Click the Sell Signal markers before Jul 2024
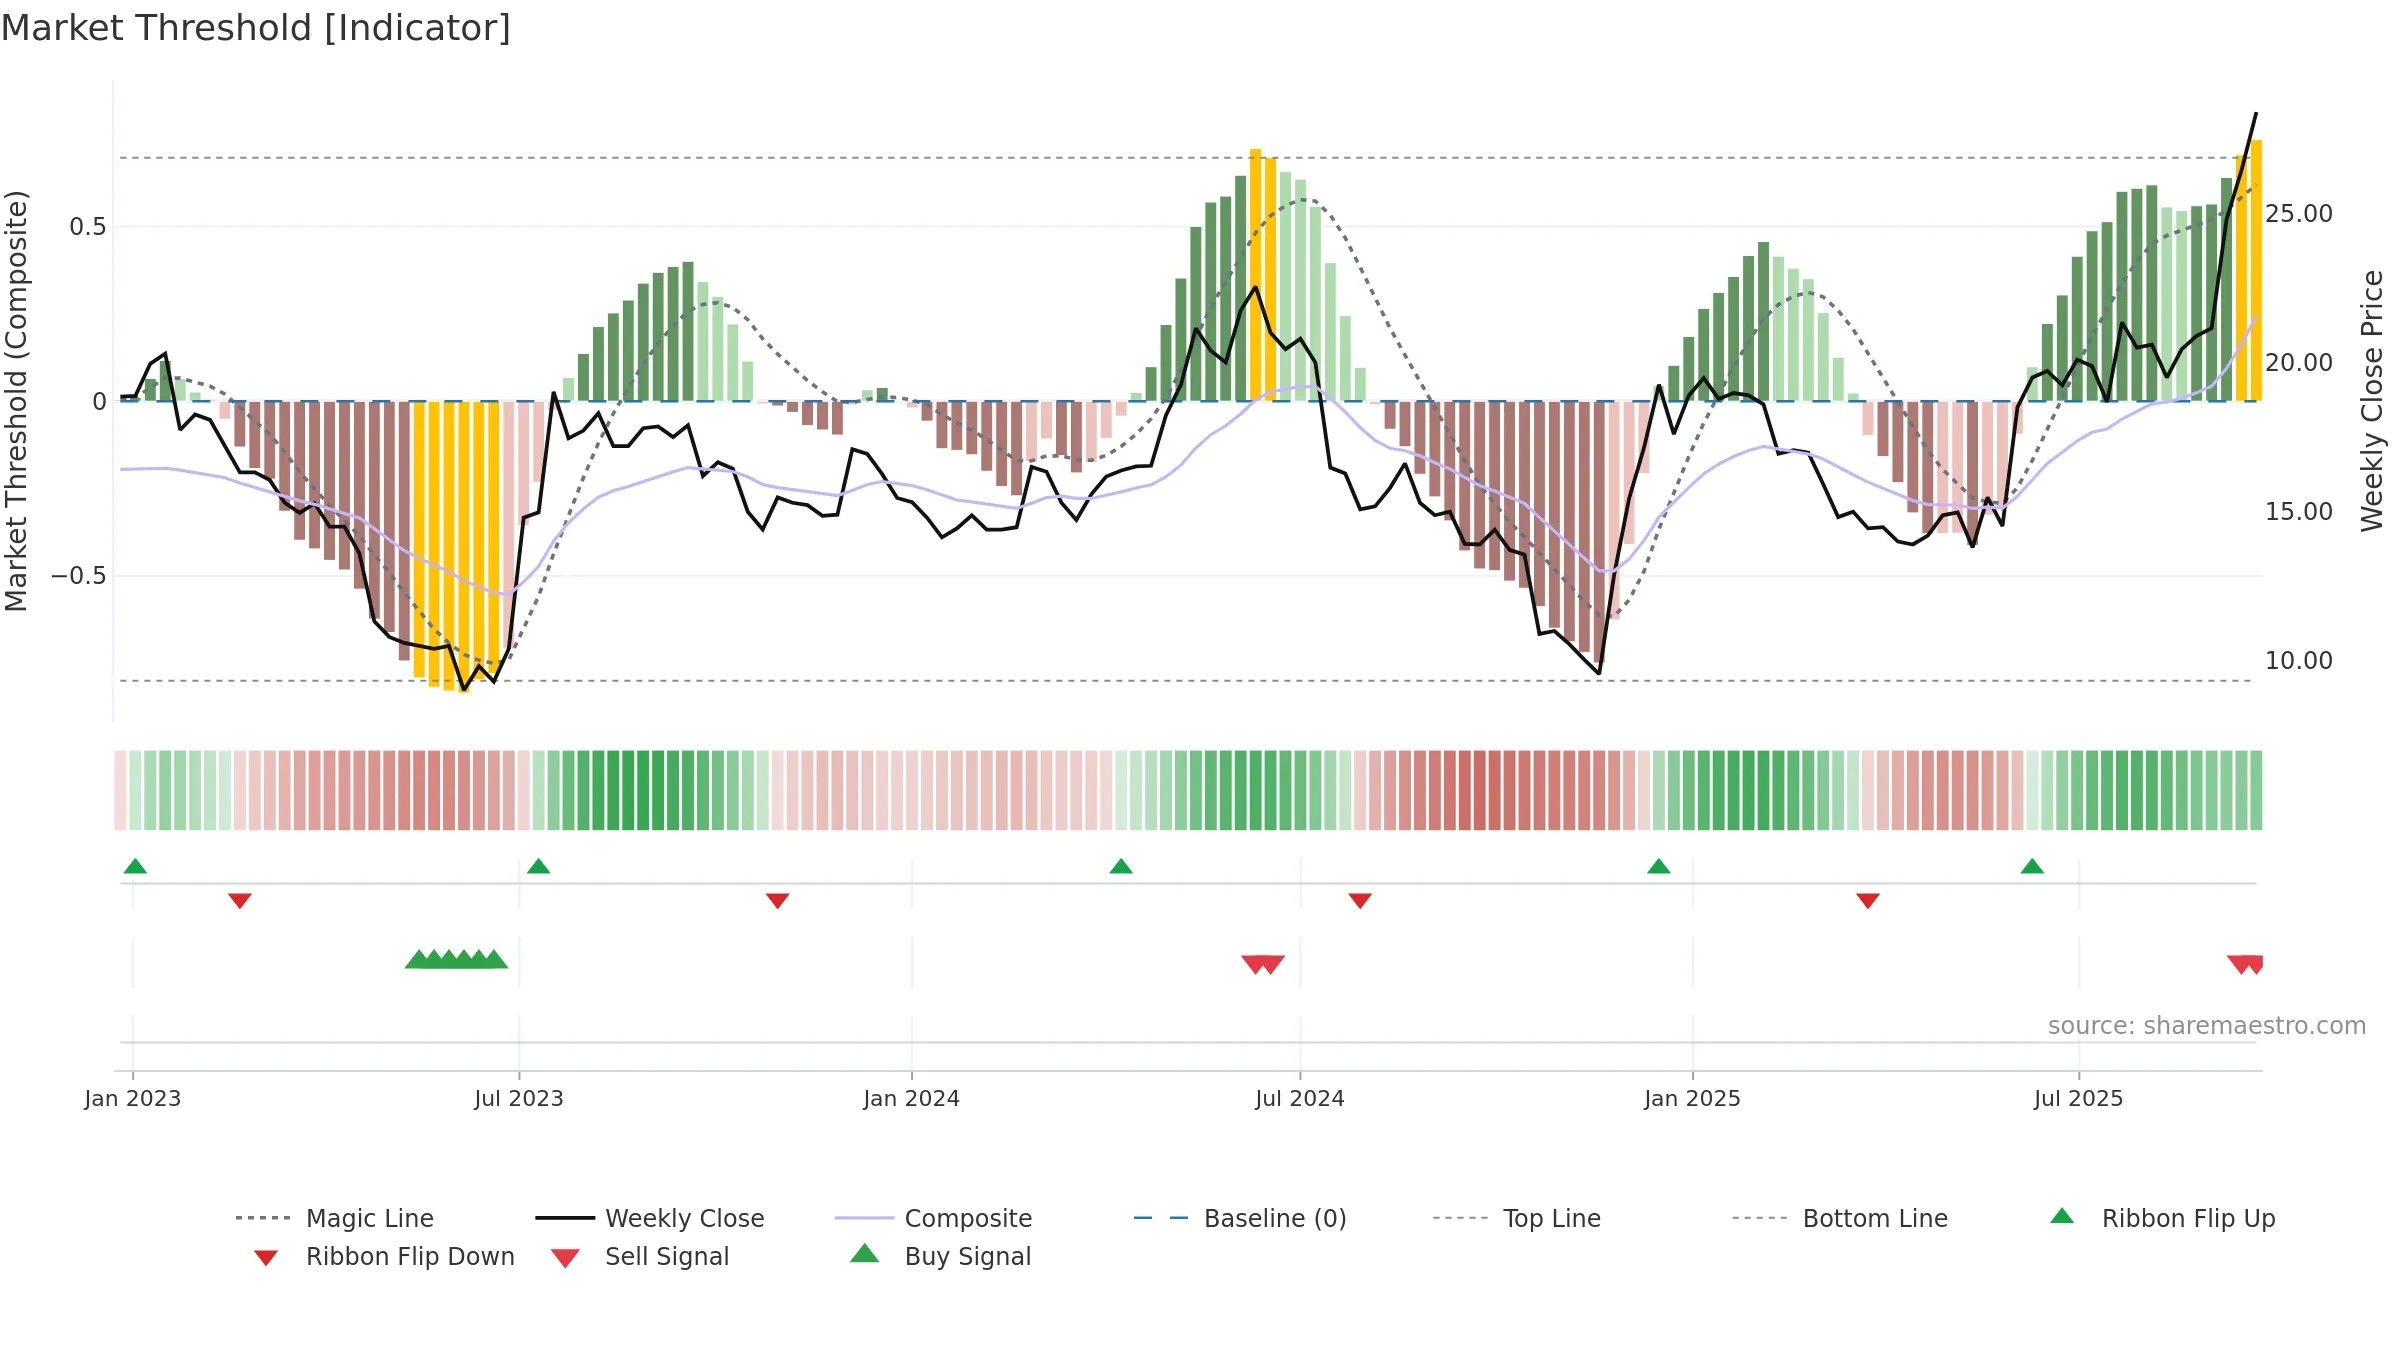This screenshot has width=2400, height=1350. click(x=1263, y=965)
